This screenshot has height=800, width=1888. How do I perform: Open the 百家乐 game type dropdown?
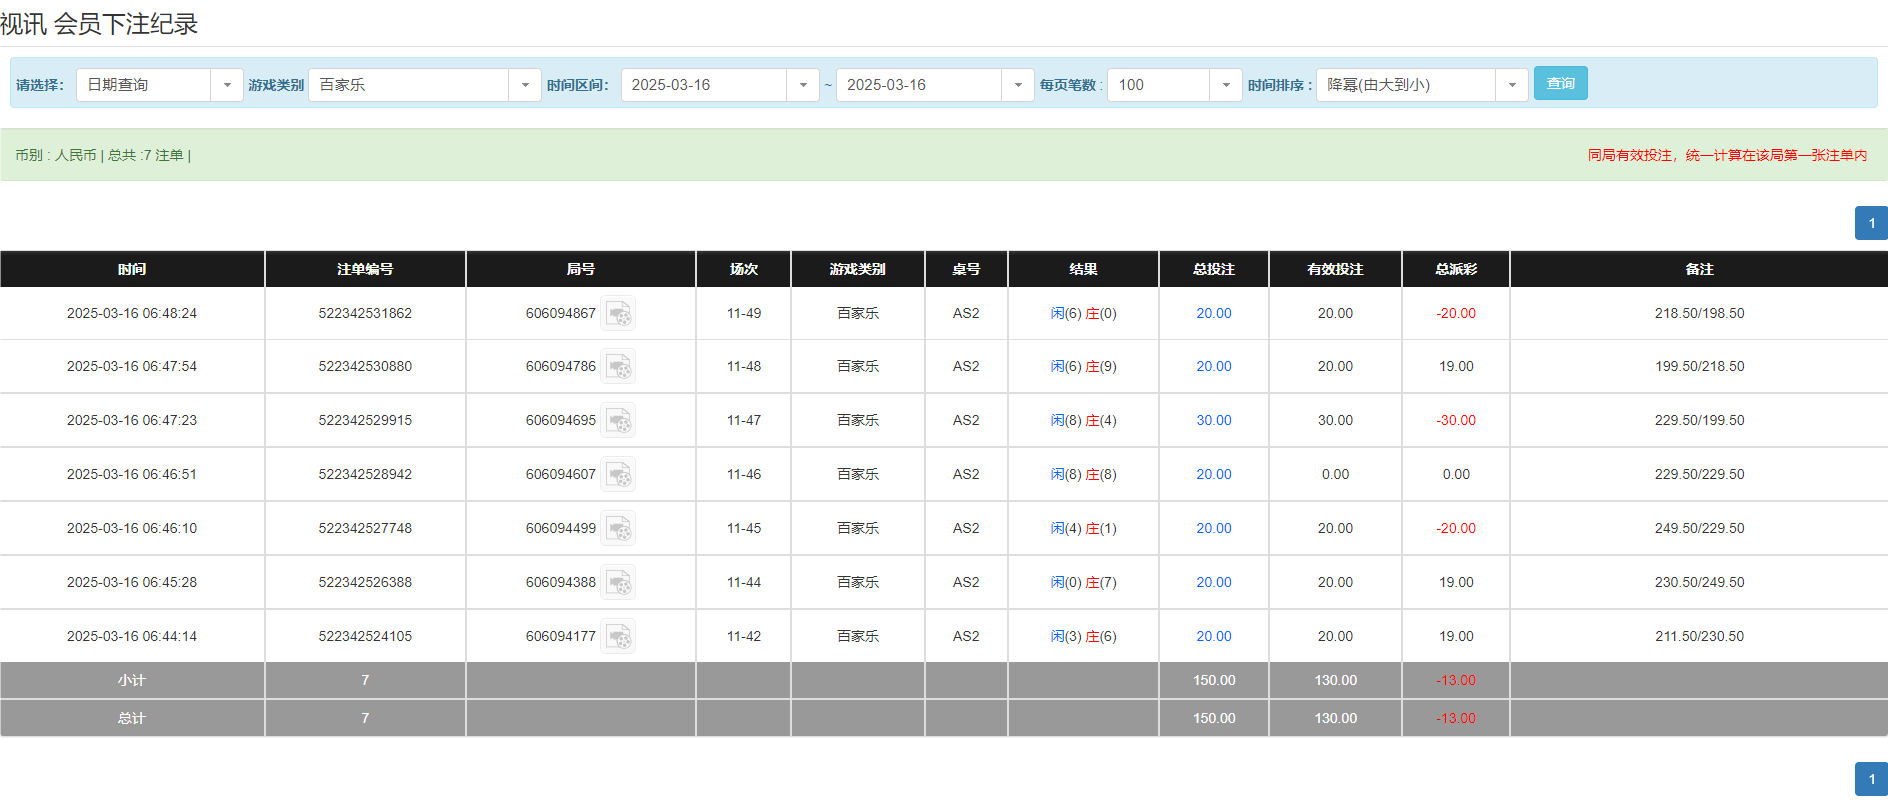[x=525, y=85]
